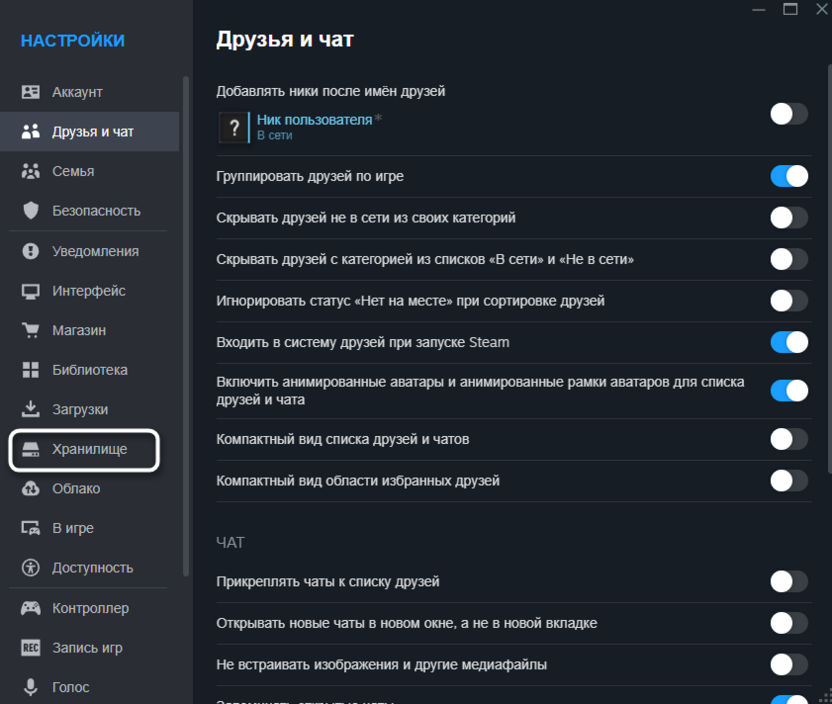Minimize the settings window
832x704 pixels.
click(759, 10)
